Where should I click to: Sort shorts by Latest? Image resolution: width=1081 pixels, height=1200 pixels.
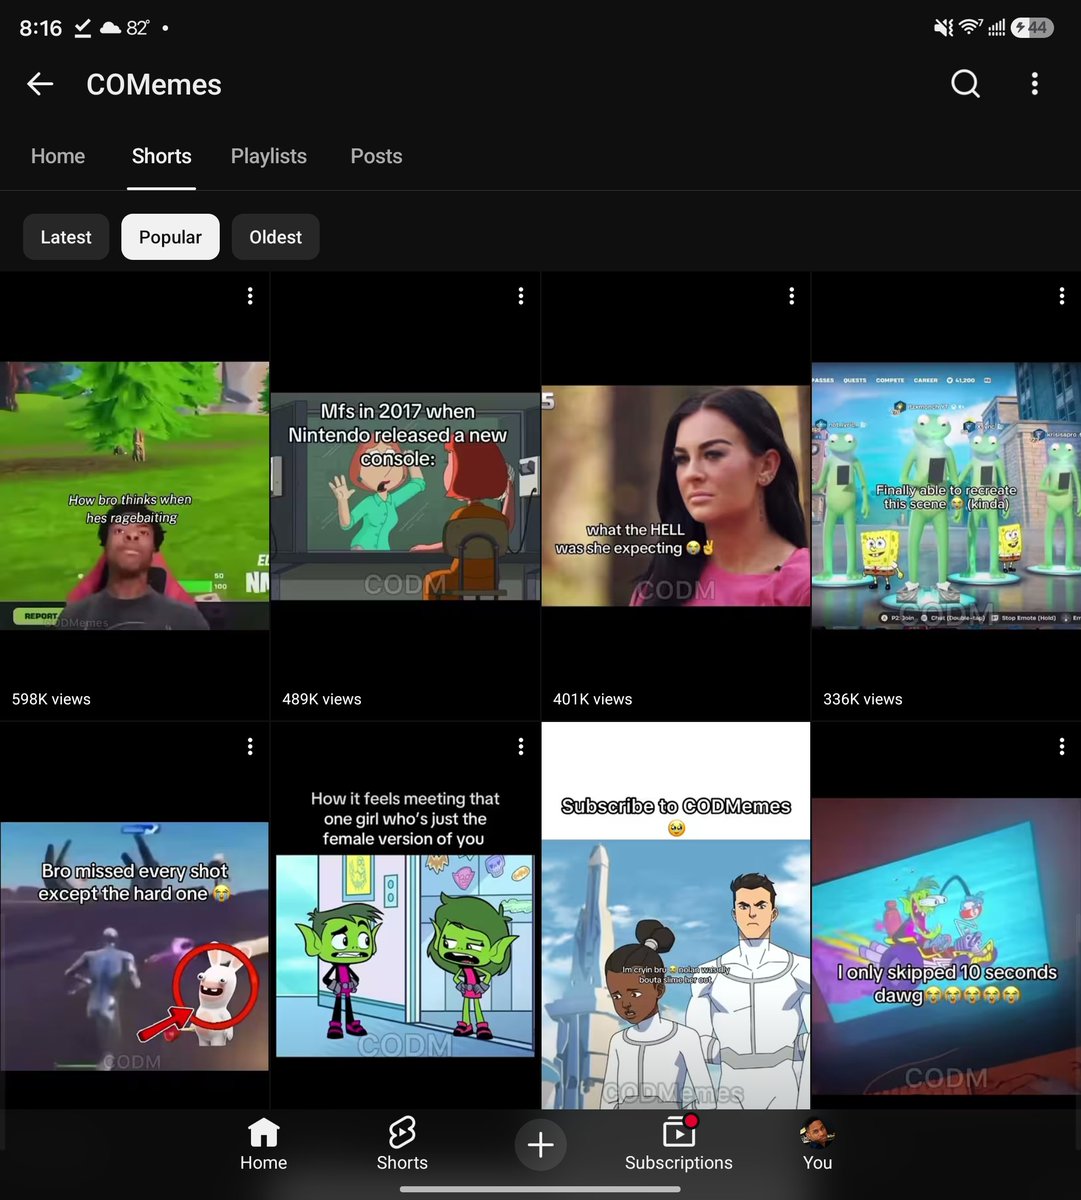66,237
